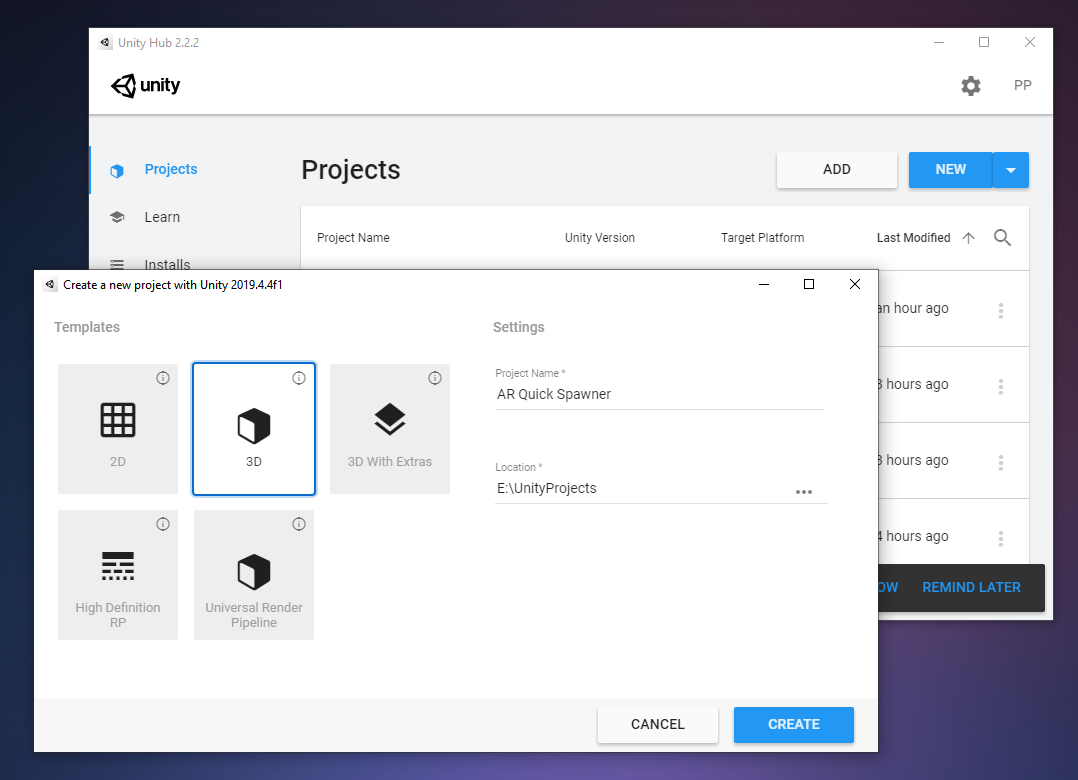The image size is (1078, 780).
Task: Show info for 3D With Extras template
Action: click(x=435, y=378)
